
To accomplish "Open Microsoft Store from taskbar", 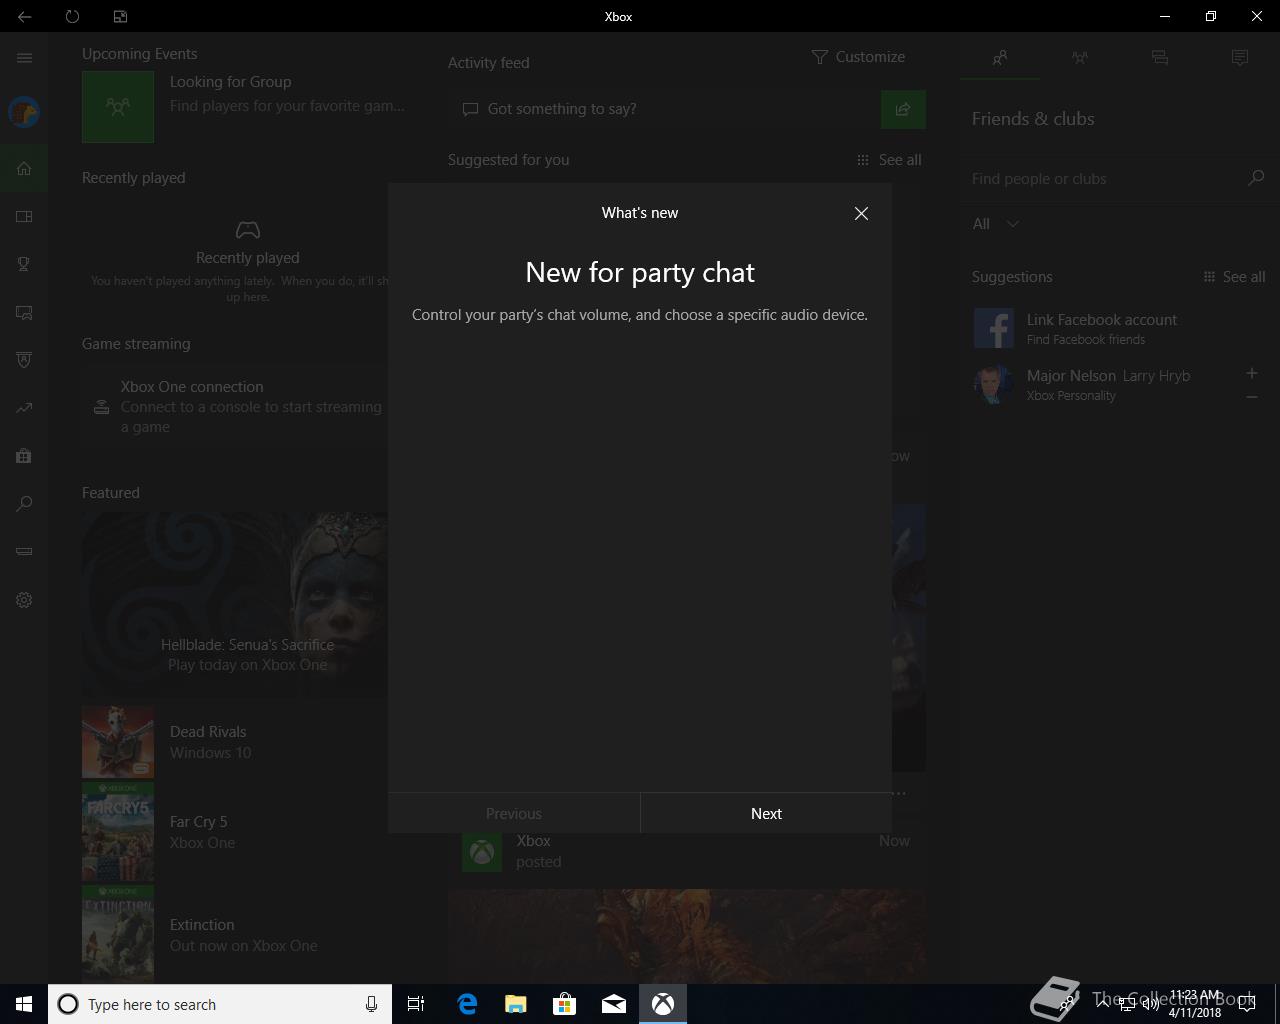I will click(x=565, y=1004).
